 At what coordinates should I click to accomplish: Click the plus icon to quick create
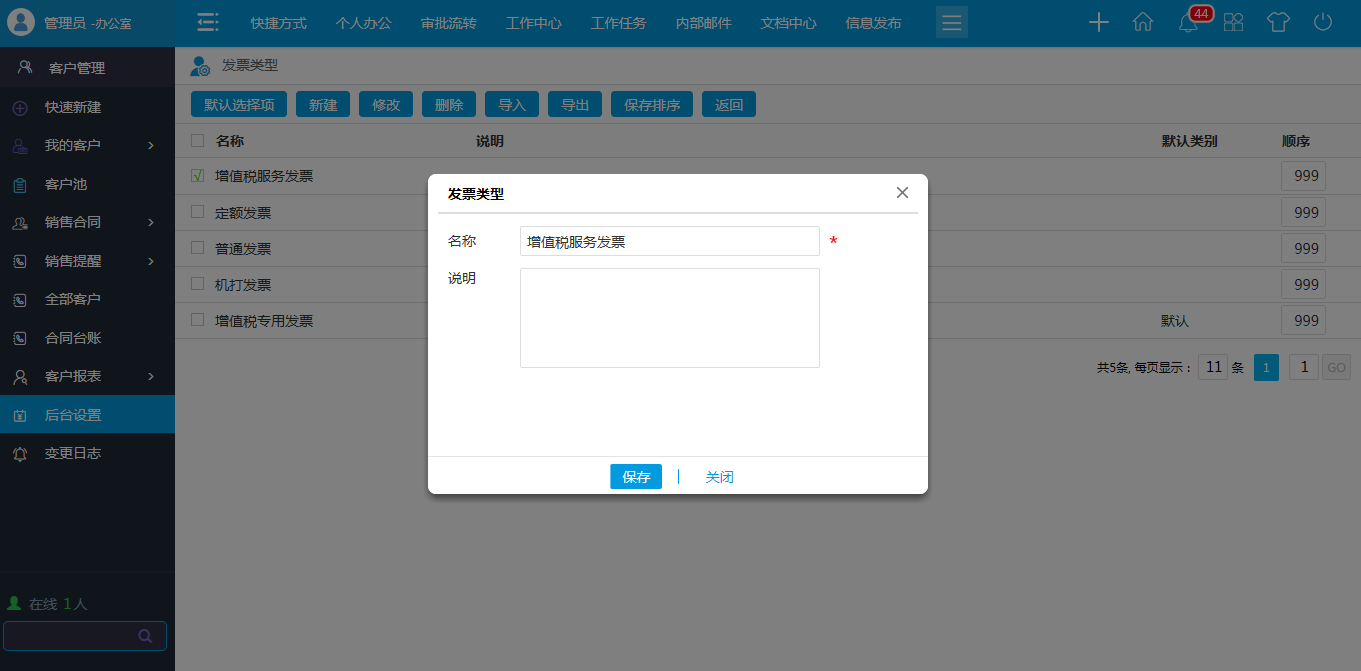pos(1098,21)
